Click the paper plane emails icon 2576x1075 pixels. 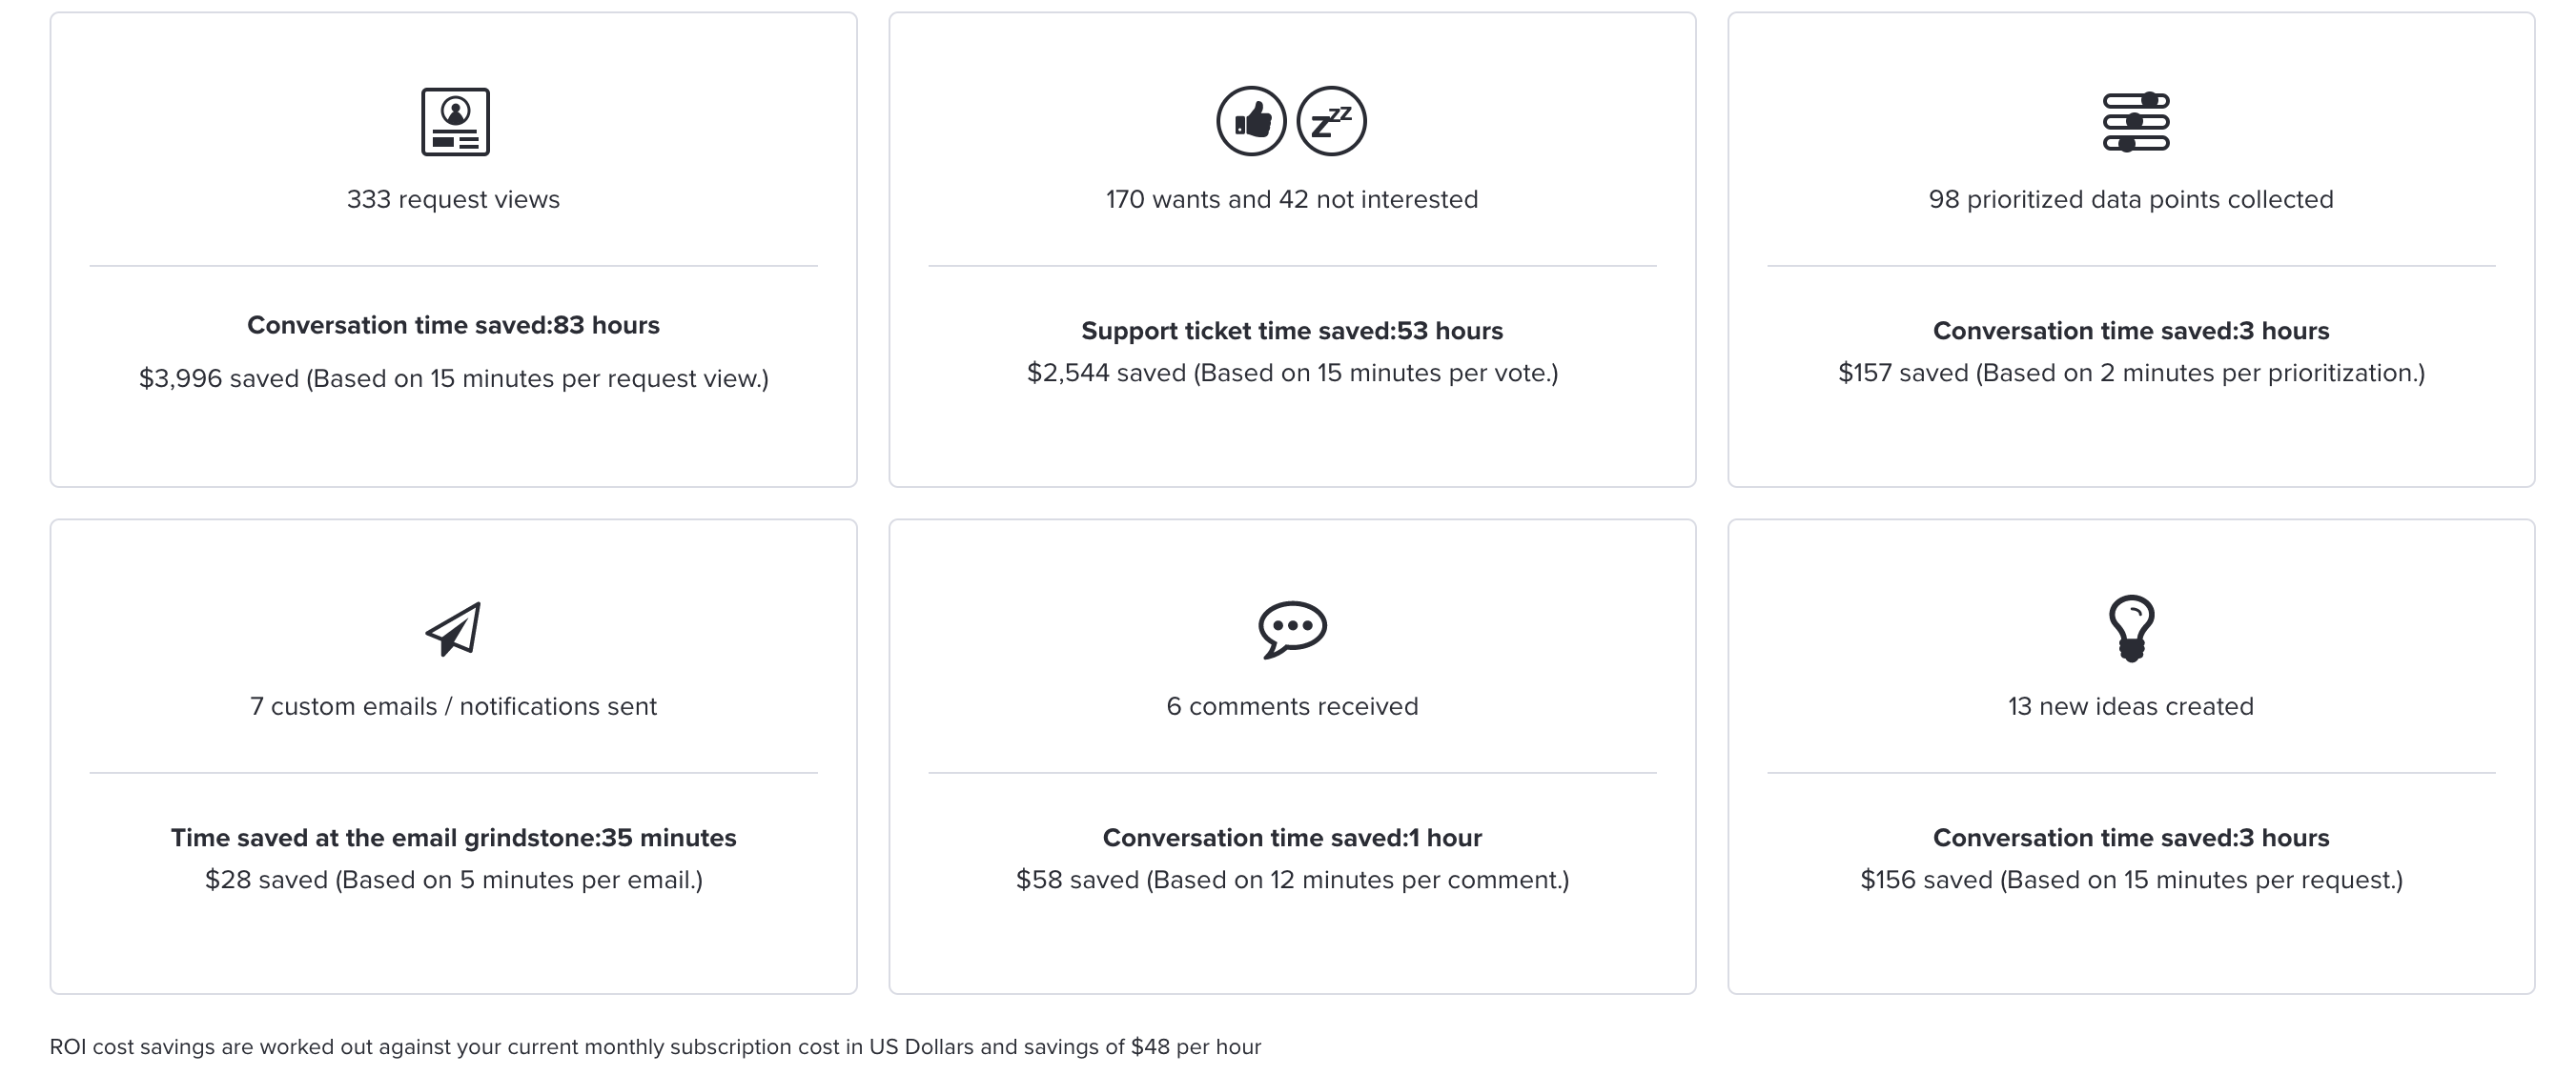[454, 629]
